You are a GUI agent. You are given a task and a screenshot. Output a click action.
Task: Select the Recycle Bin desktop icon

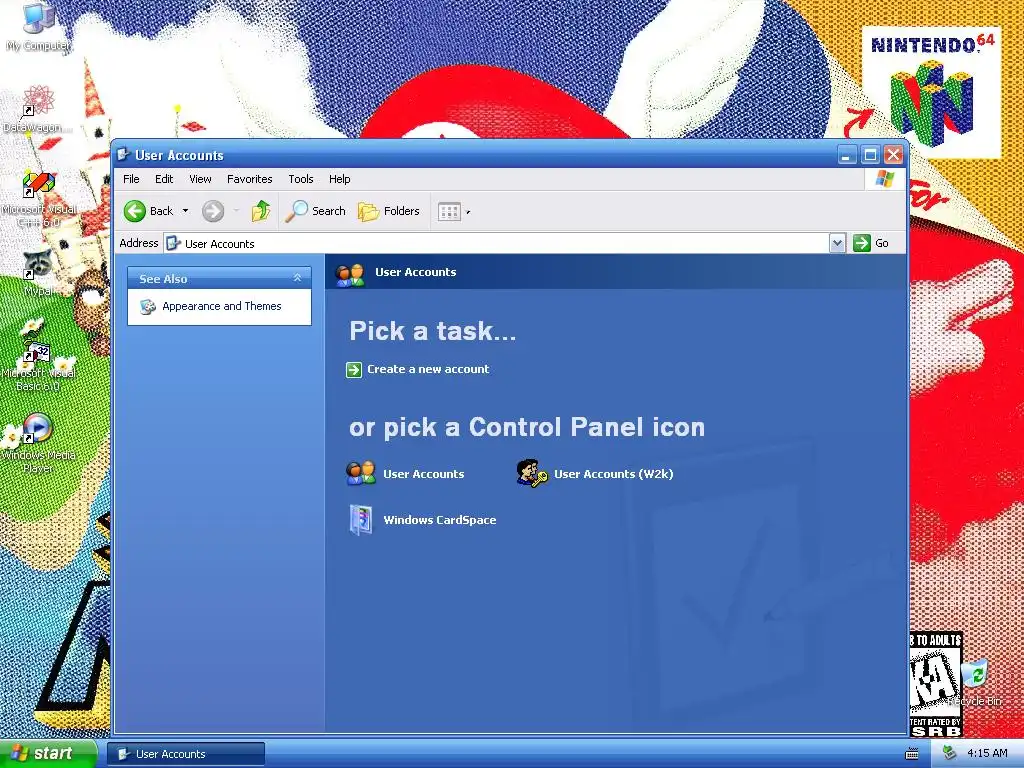pyautogui.click(x=975, y=682)
